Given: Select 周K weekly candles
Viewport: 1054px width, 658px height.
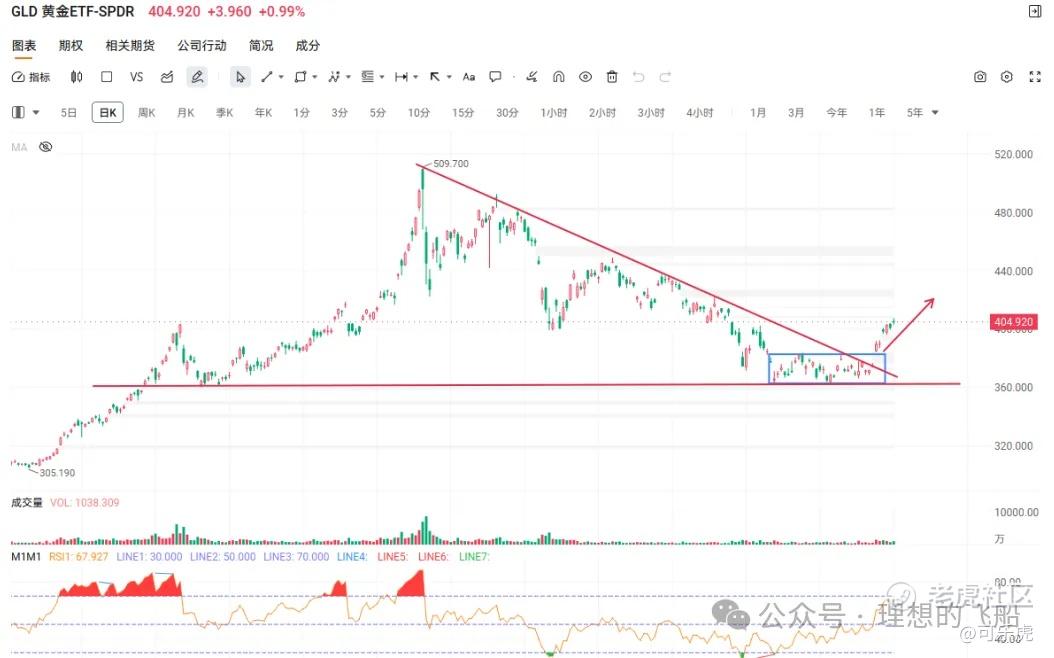Looking at the screenshot, I should [147, 113].
